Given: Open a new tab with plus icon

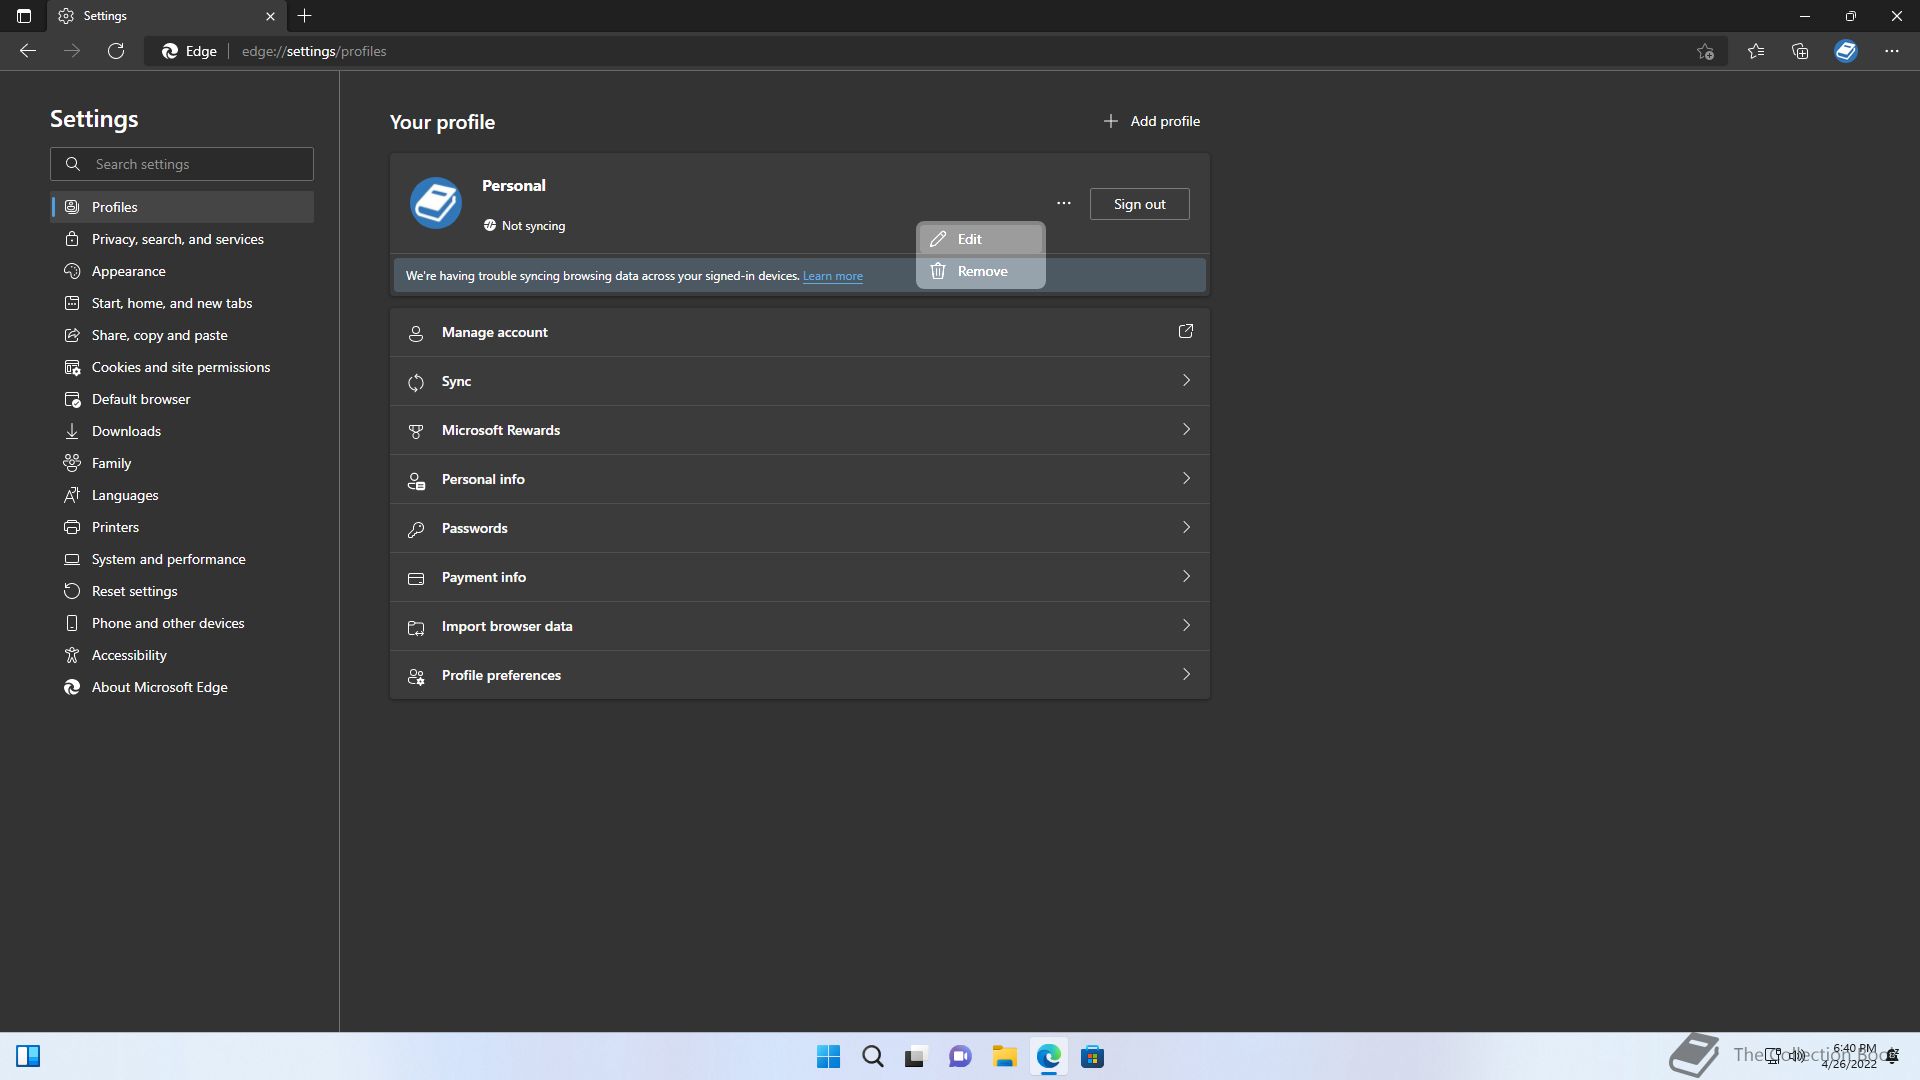Looking at the screenshot, I should pyautogui.click(x=305, y=16).
